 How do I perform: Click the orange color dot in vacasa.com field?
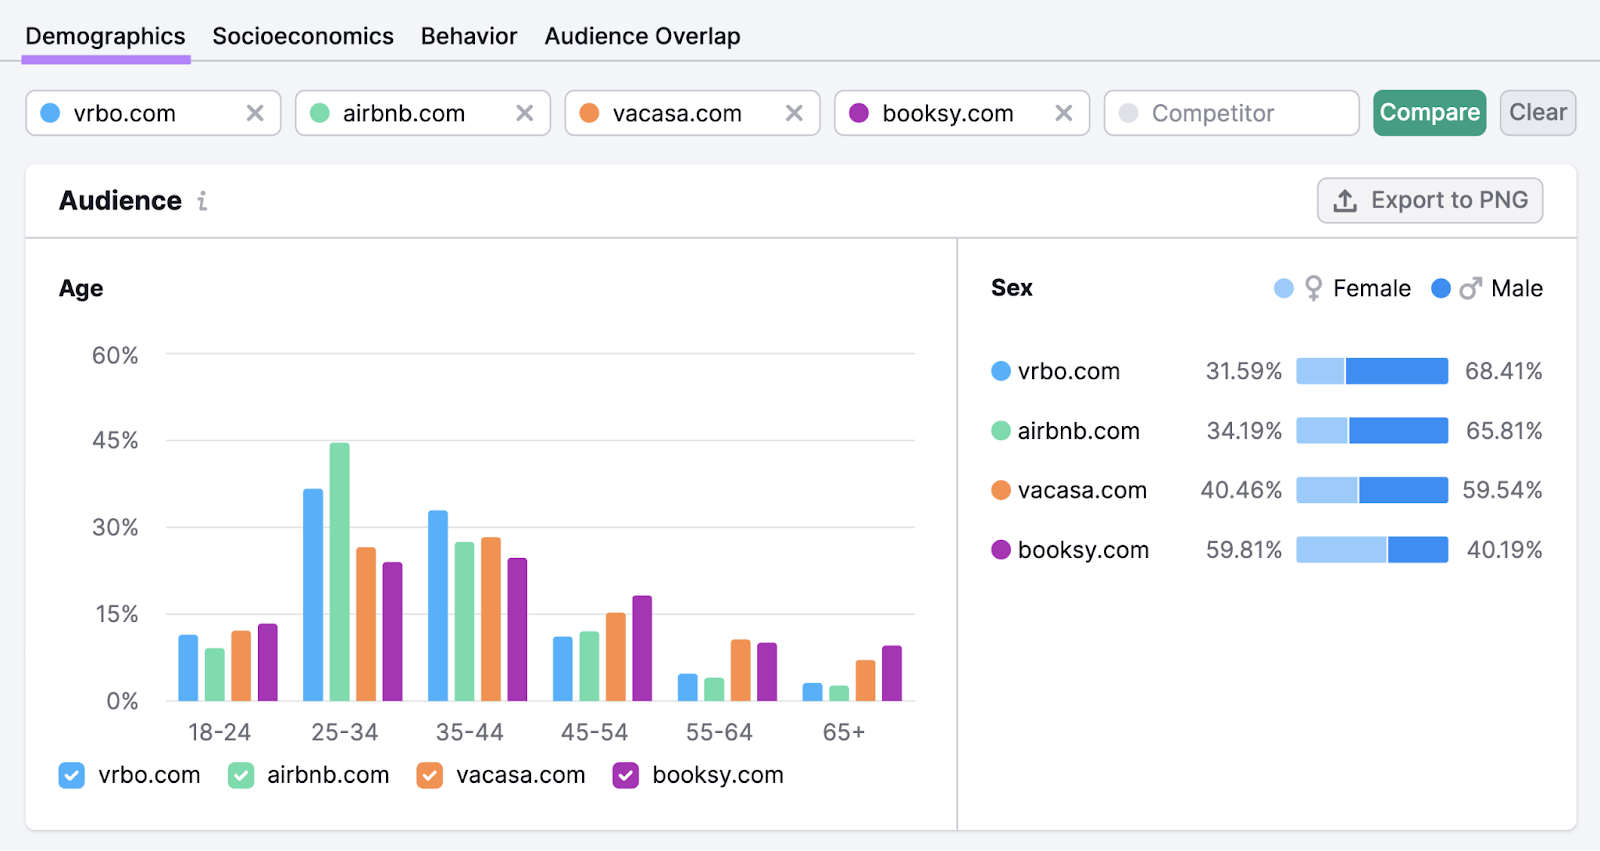(589, 113)
